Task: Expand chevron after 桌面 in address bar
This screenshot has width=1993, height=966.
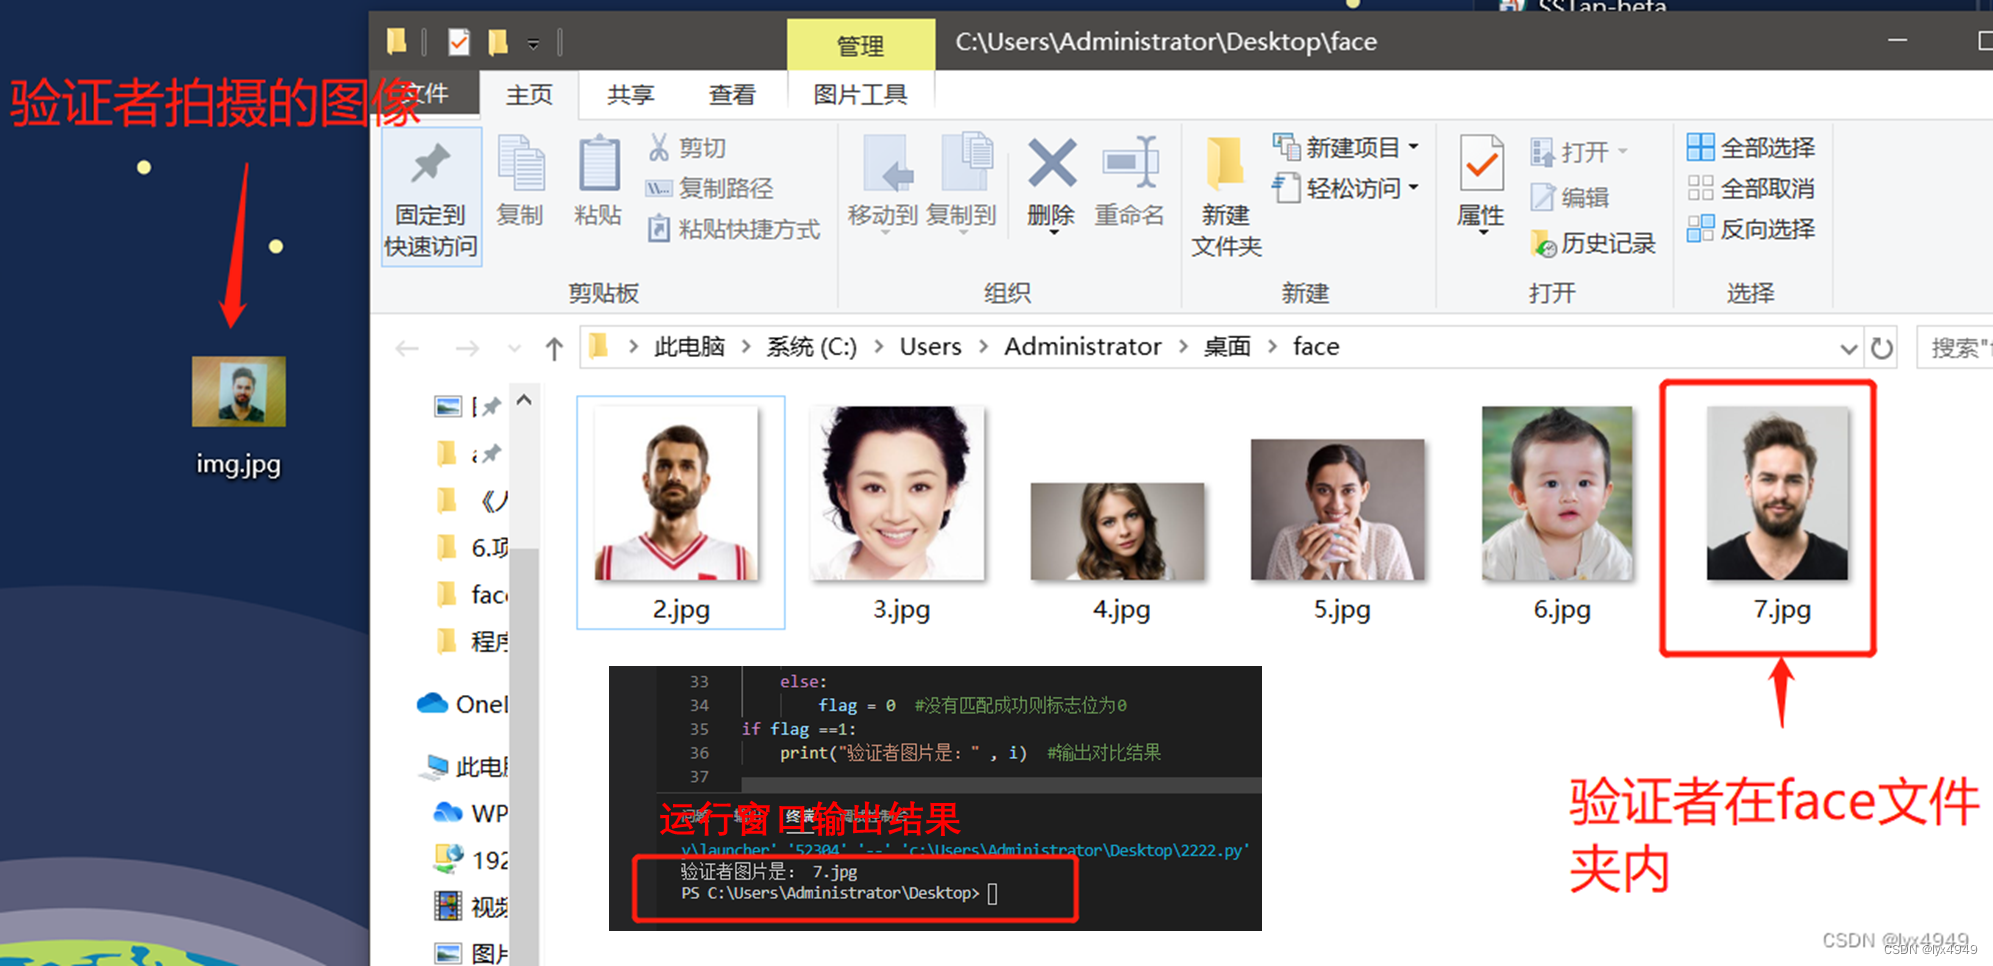Action: [1272, 346]
